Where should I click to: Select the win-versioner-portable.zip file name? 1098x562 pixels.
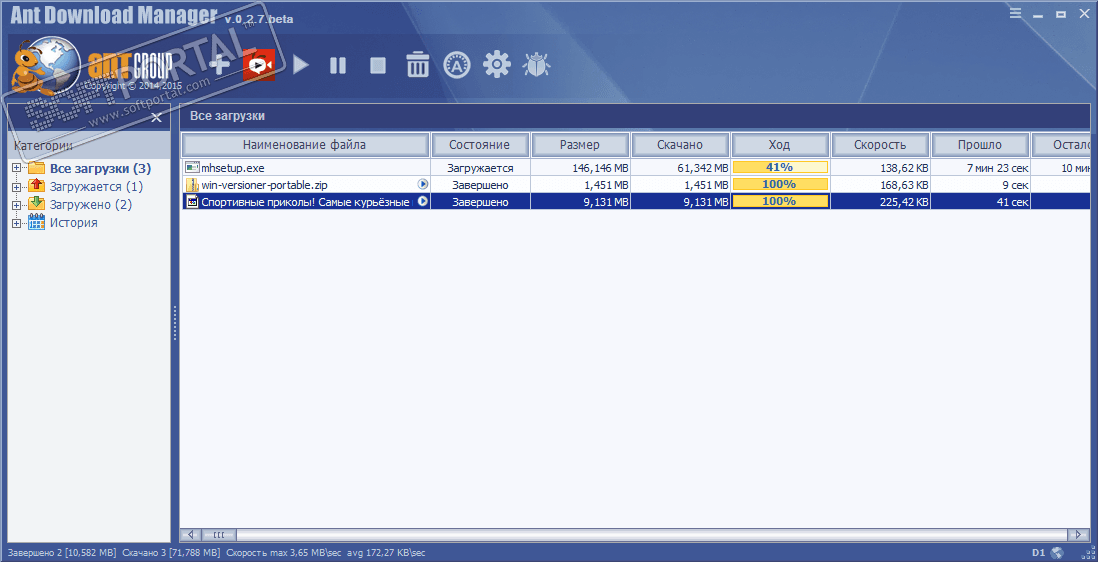264,185
